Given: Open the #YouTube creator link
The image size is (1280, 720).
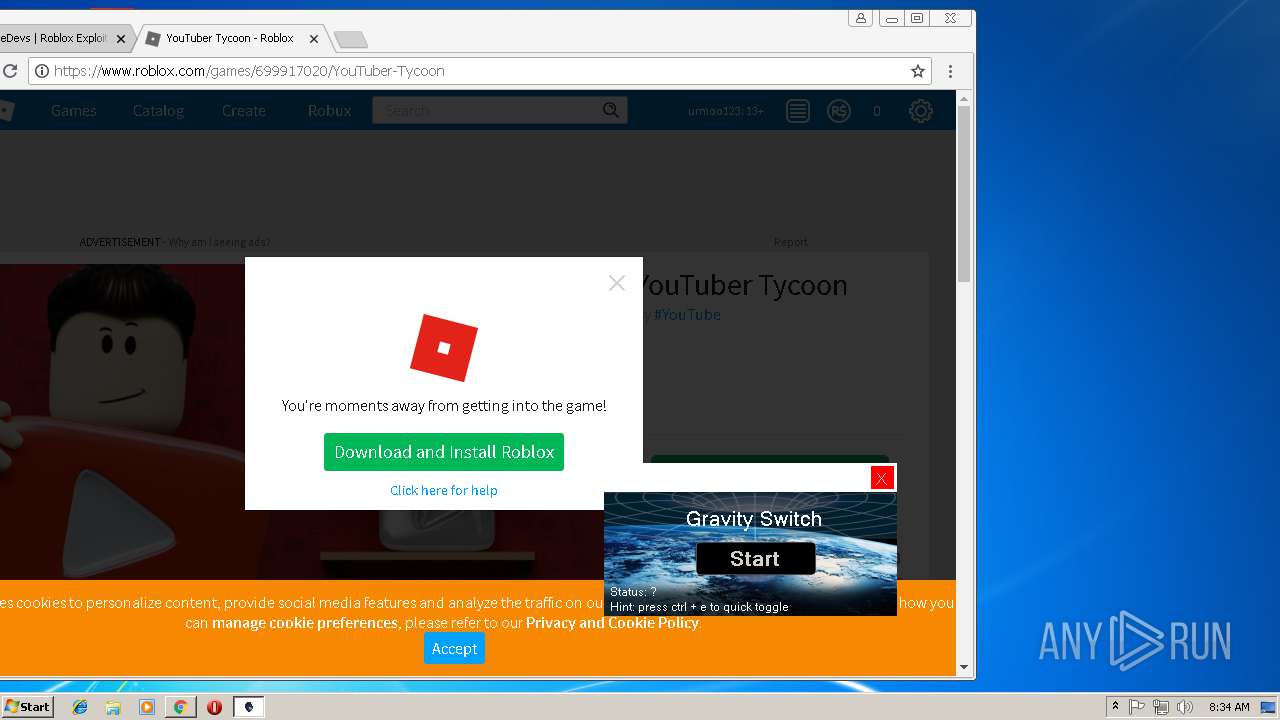Looking at the screenshot, I should 687,314.
